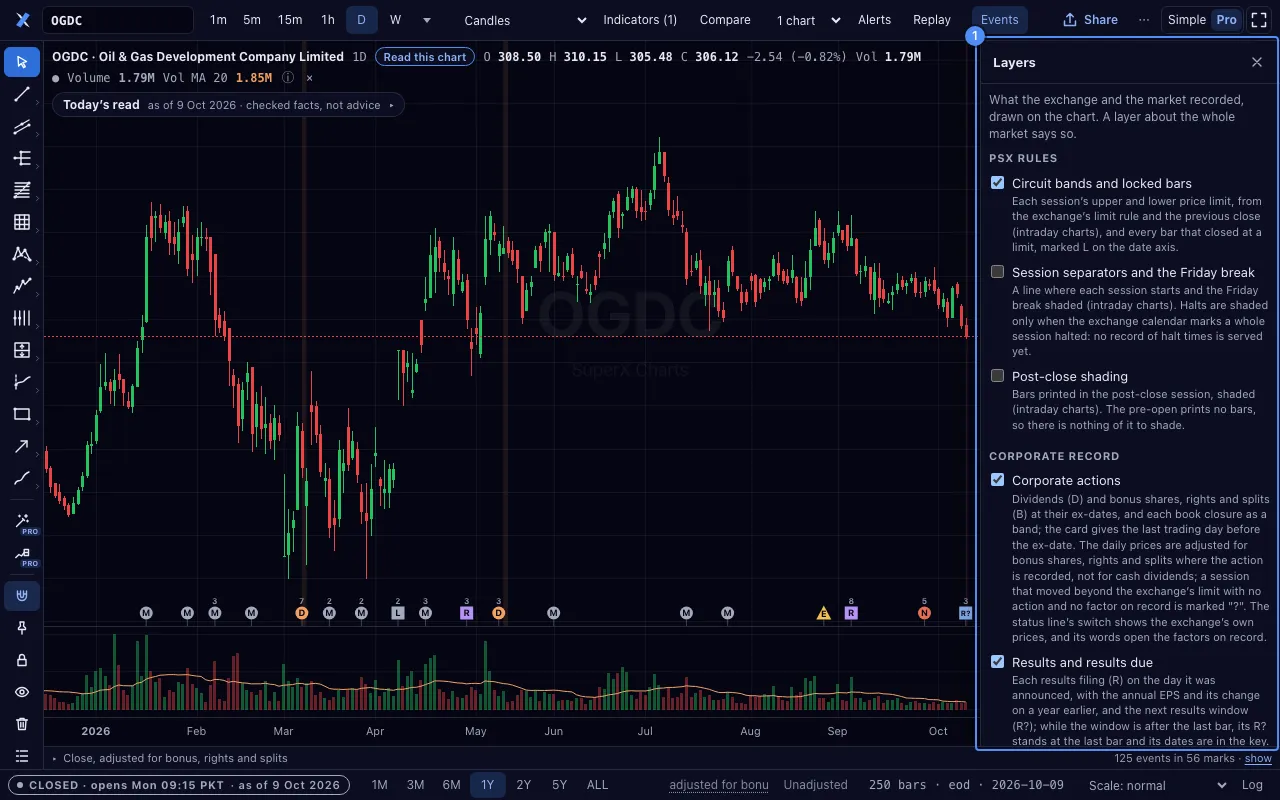Choose the arrow annotation tool

[x=22, y=446]
